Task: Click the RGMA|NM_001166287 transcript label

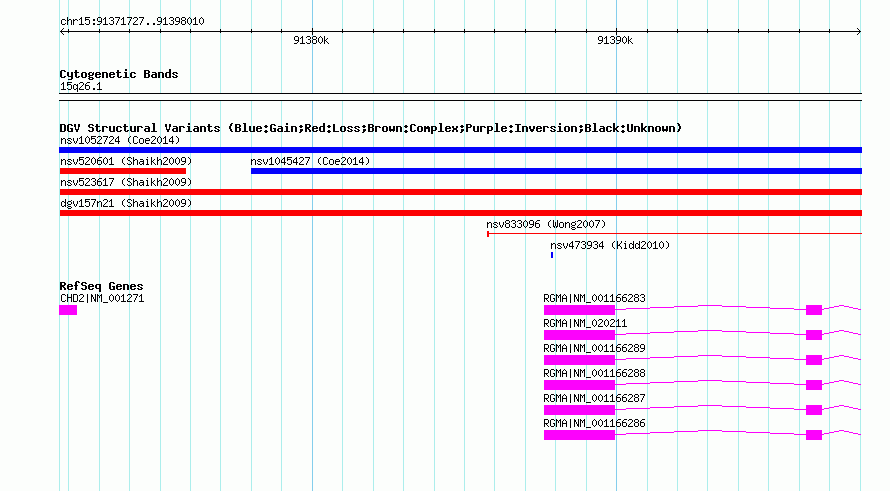Action: (594, 398)
